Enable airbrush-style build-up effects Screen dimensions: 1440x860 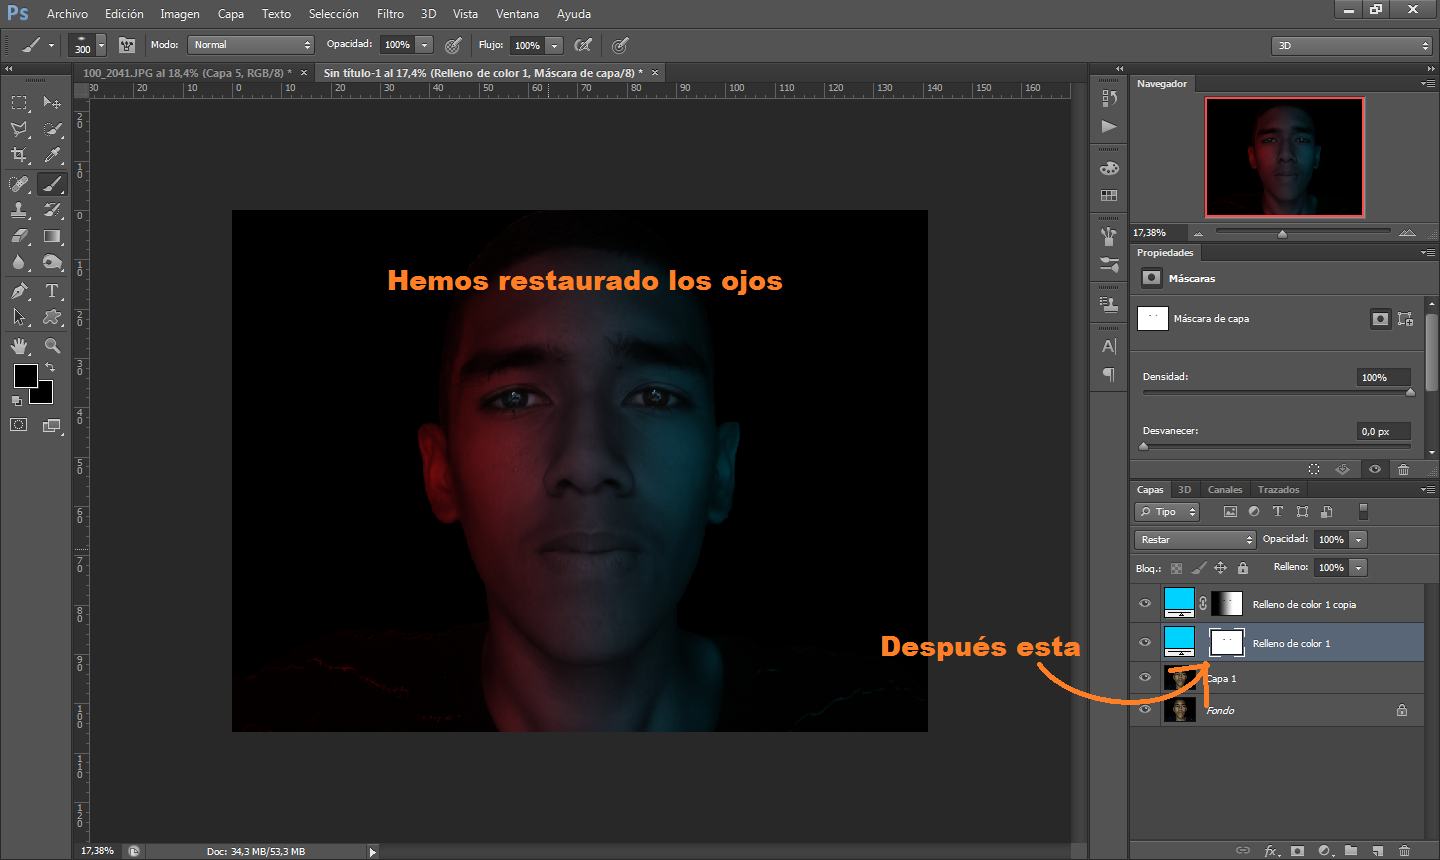[x=583, y=45]
